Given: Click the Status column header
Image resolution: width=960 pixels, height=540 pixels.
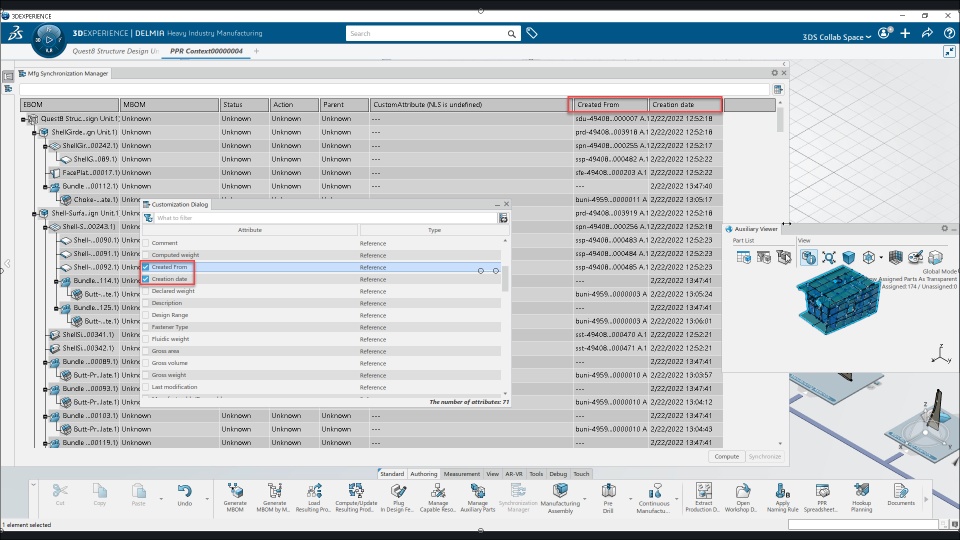Looking at the screenshot, I should pos(244,105).
